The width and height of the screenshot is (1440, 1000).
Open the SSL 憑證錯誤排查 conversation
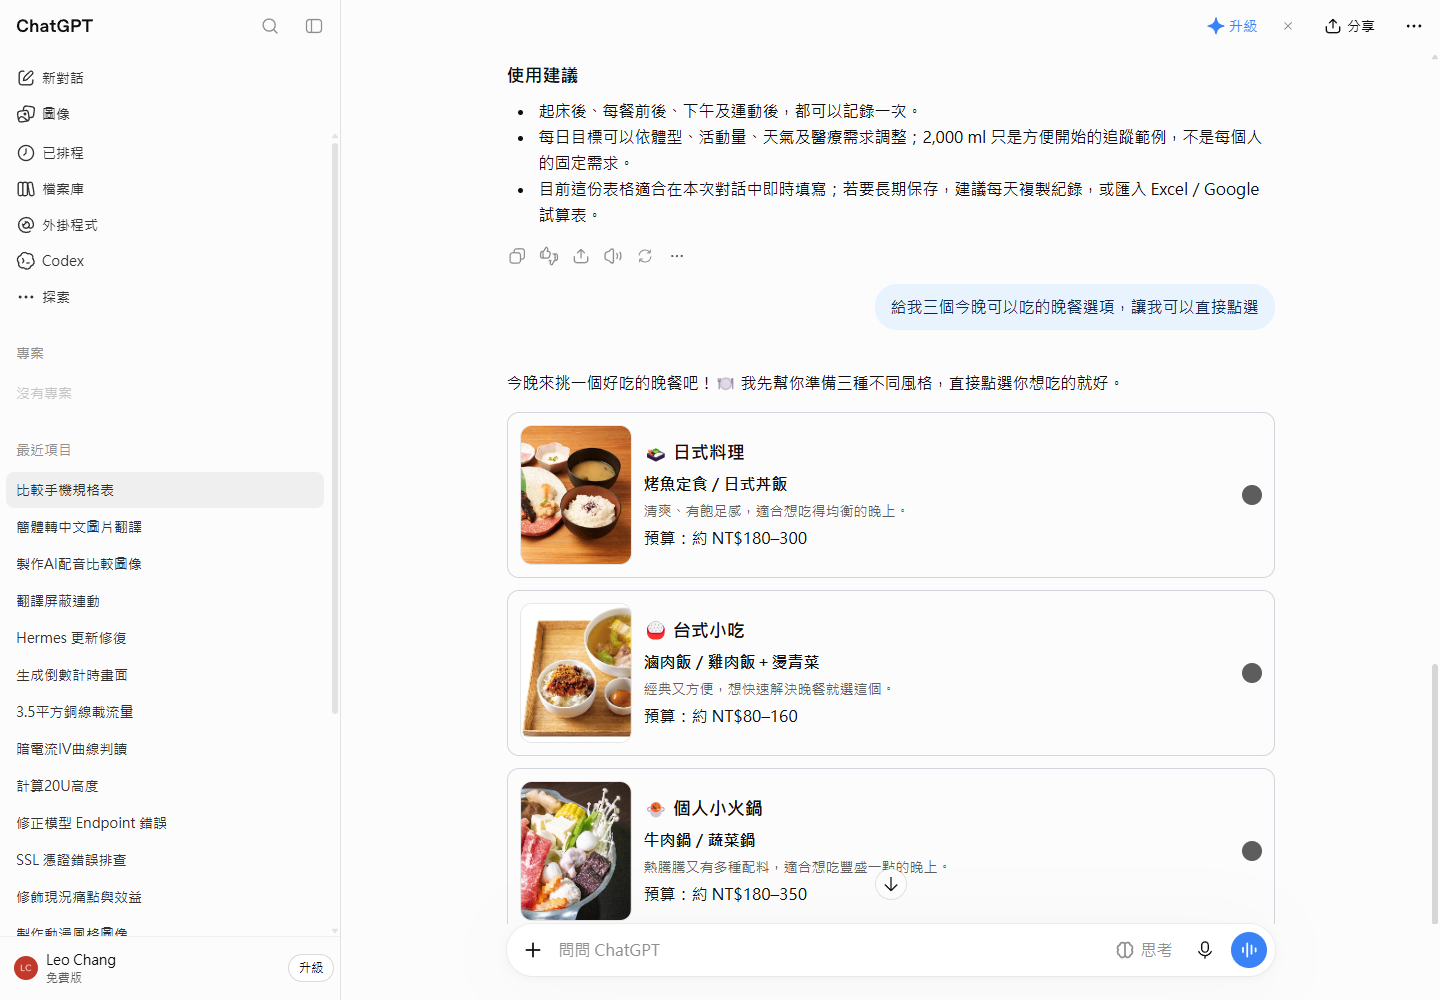click(x=165, y=860)
